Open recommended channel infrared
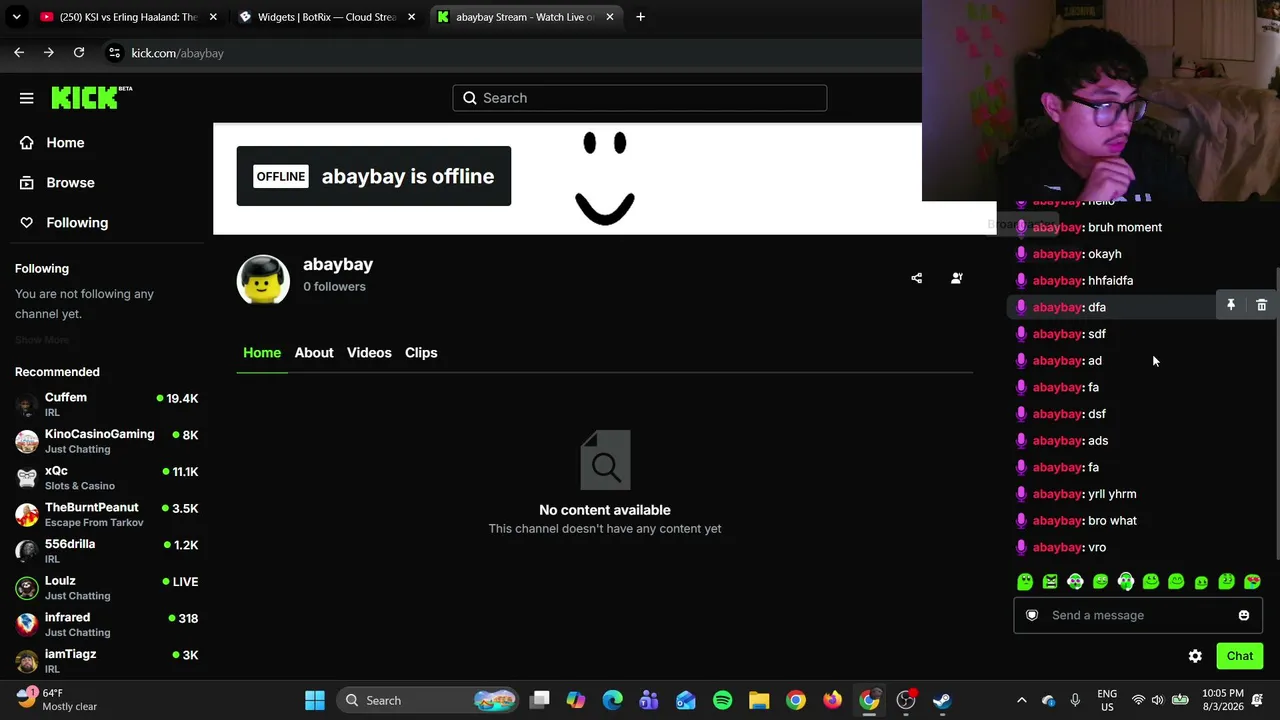The height and width of the screenshot is (720, 1280). click(x=106, y=625)
